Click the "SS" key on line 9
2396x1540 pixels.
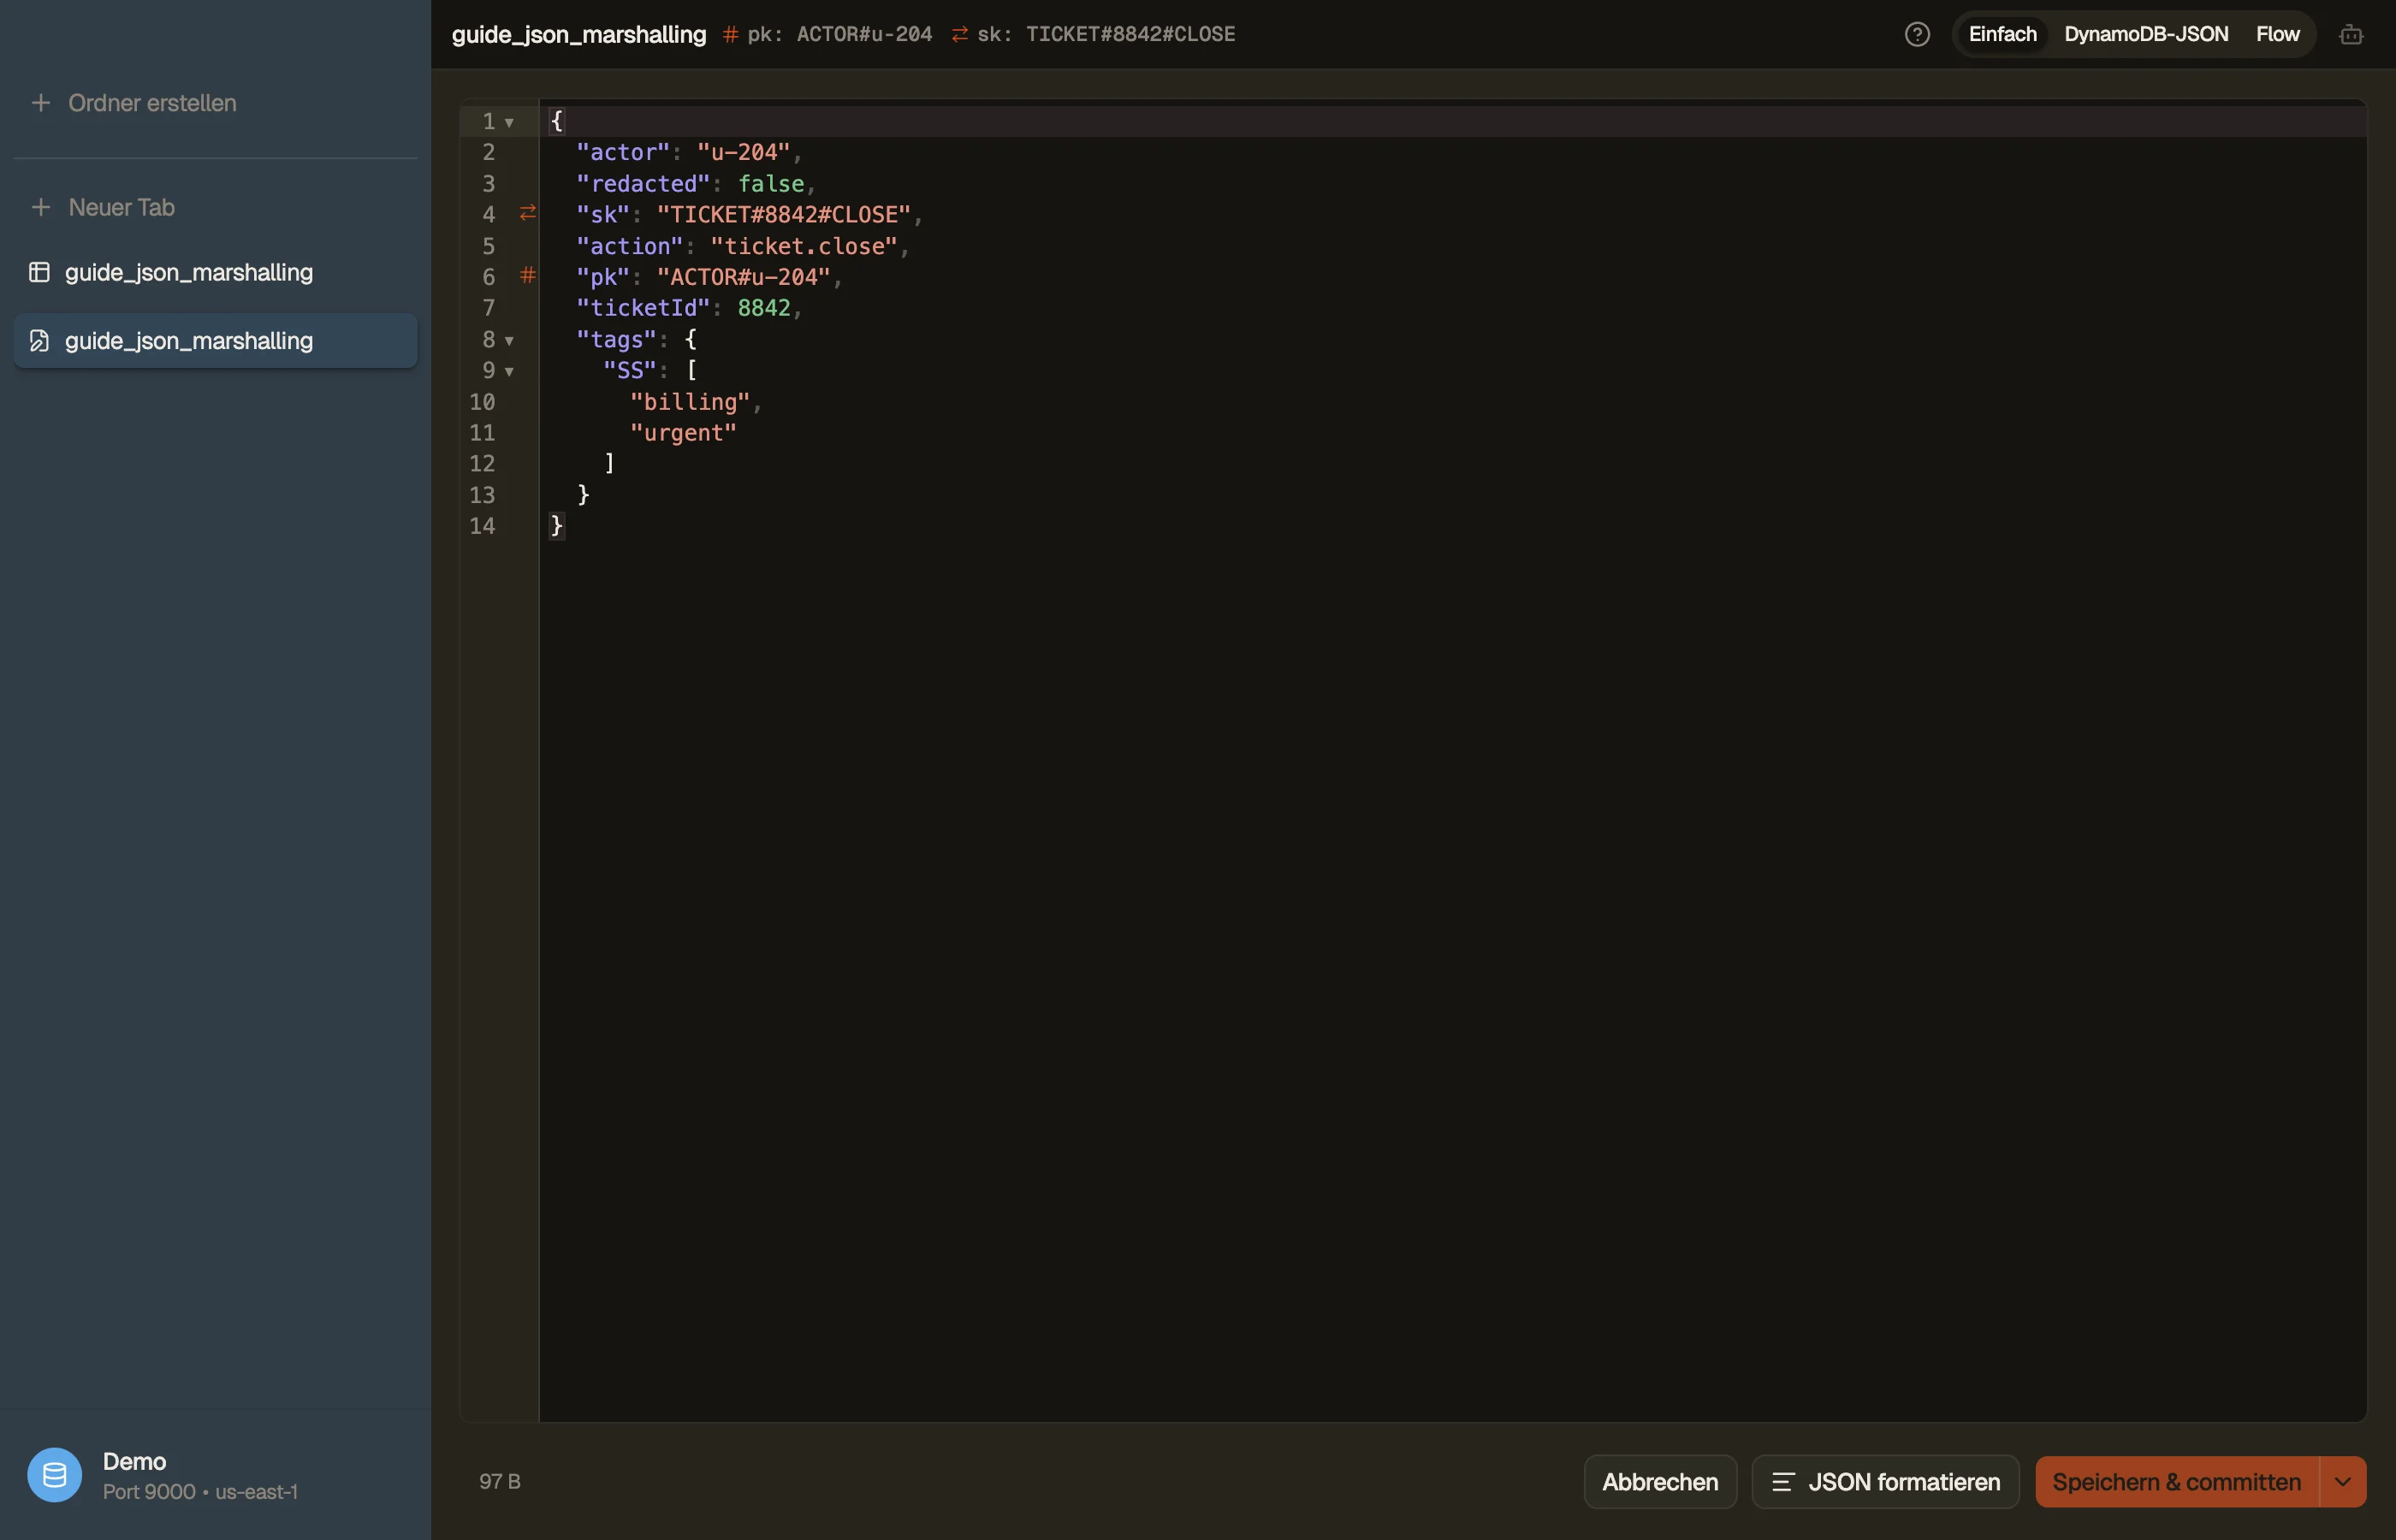pos(629,370)
